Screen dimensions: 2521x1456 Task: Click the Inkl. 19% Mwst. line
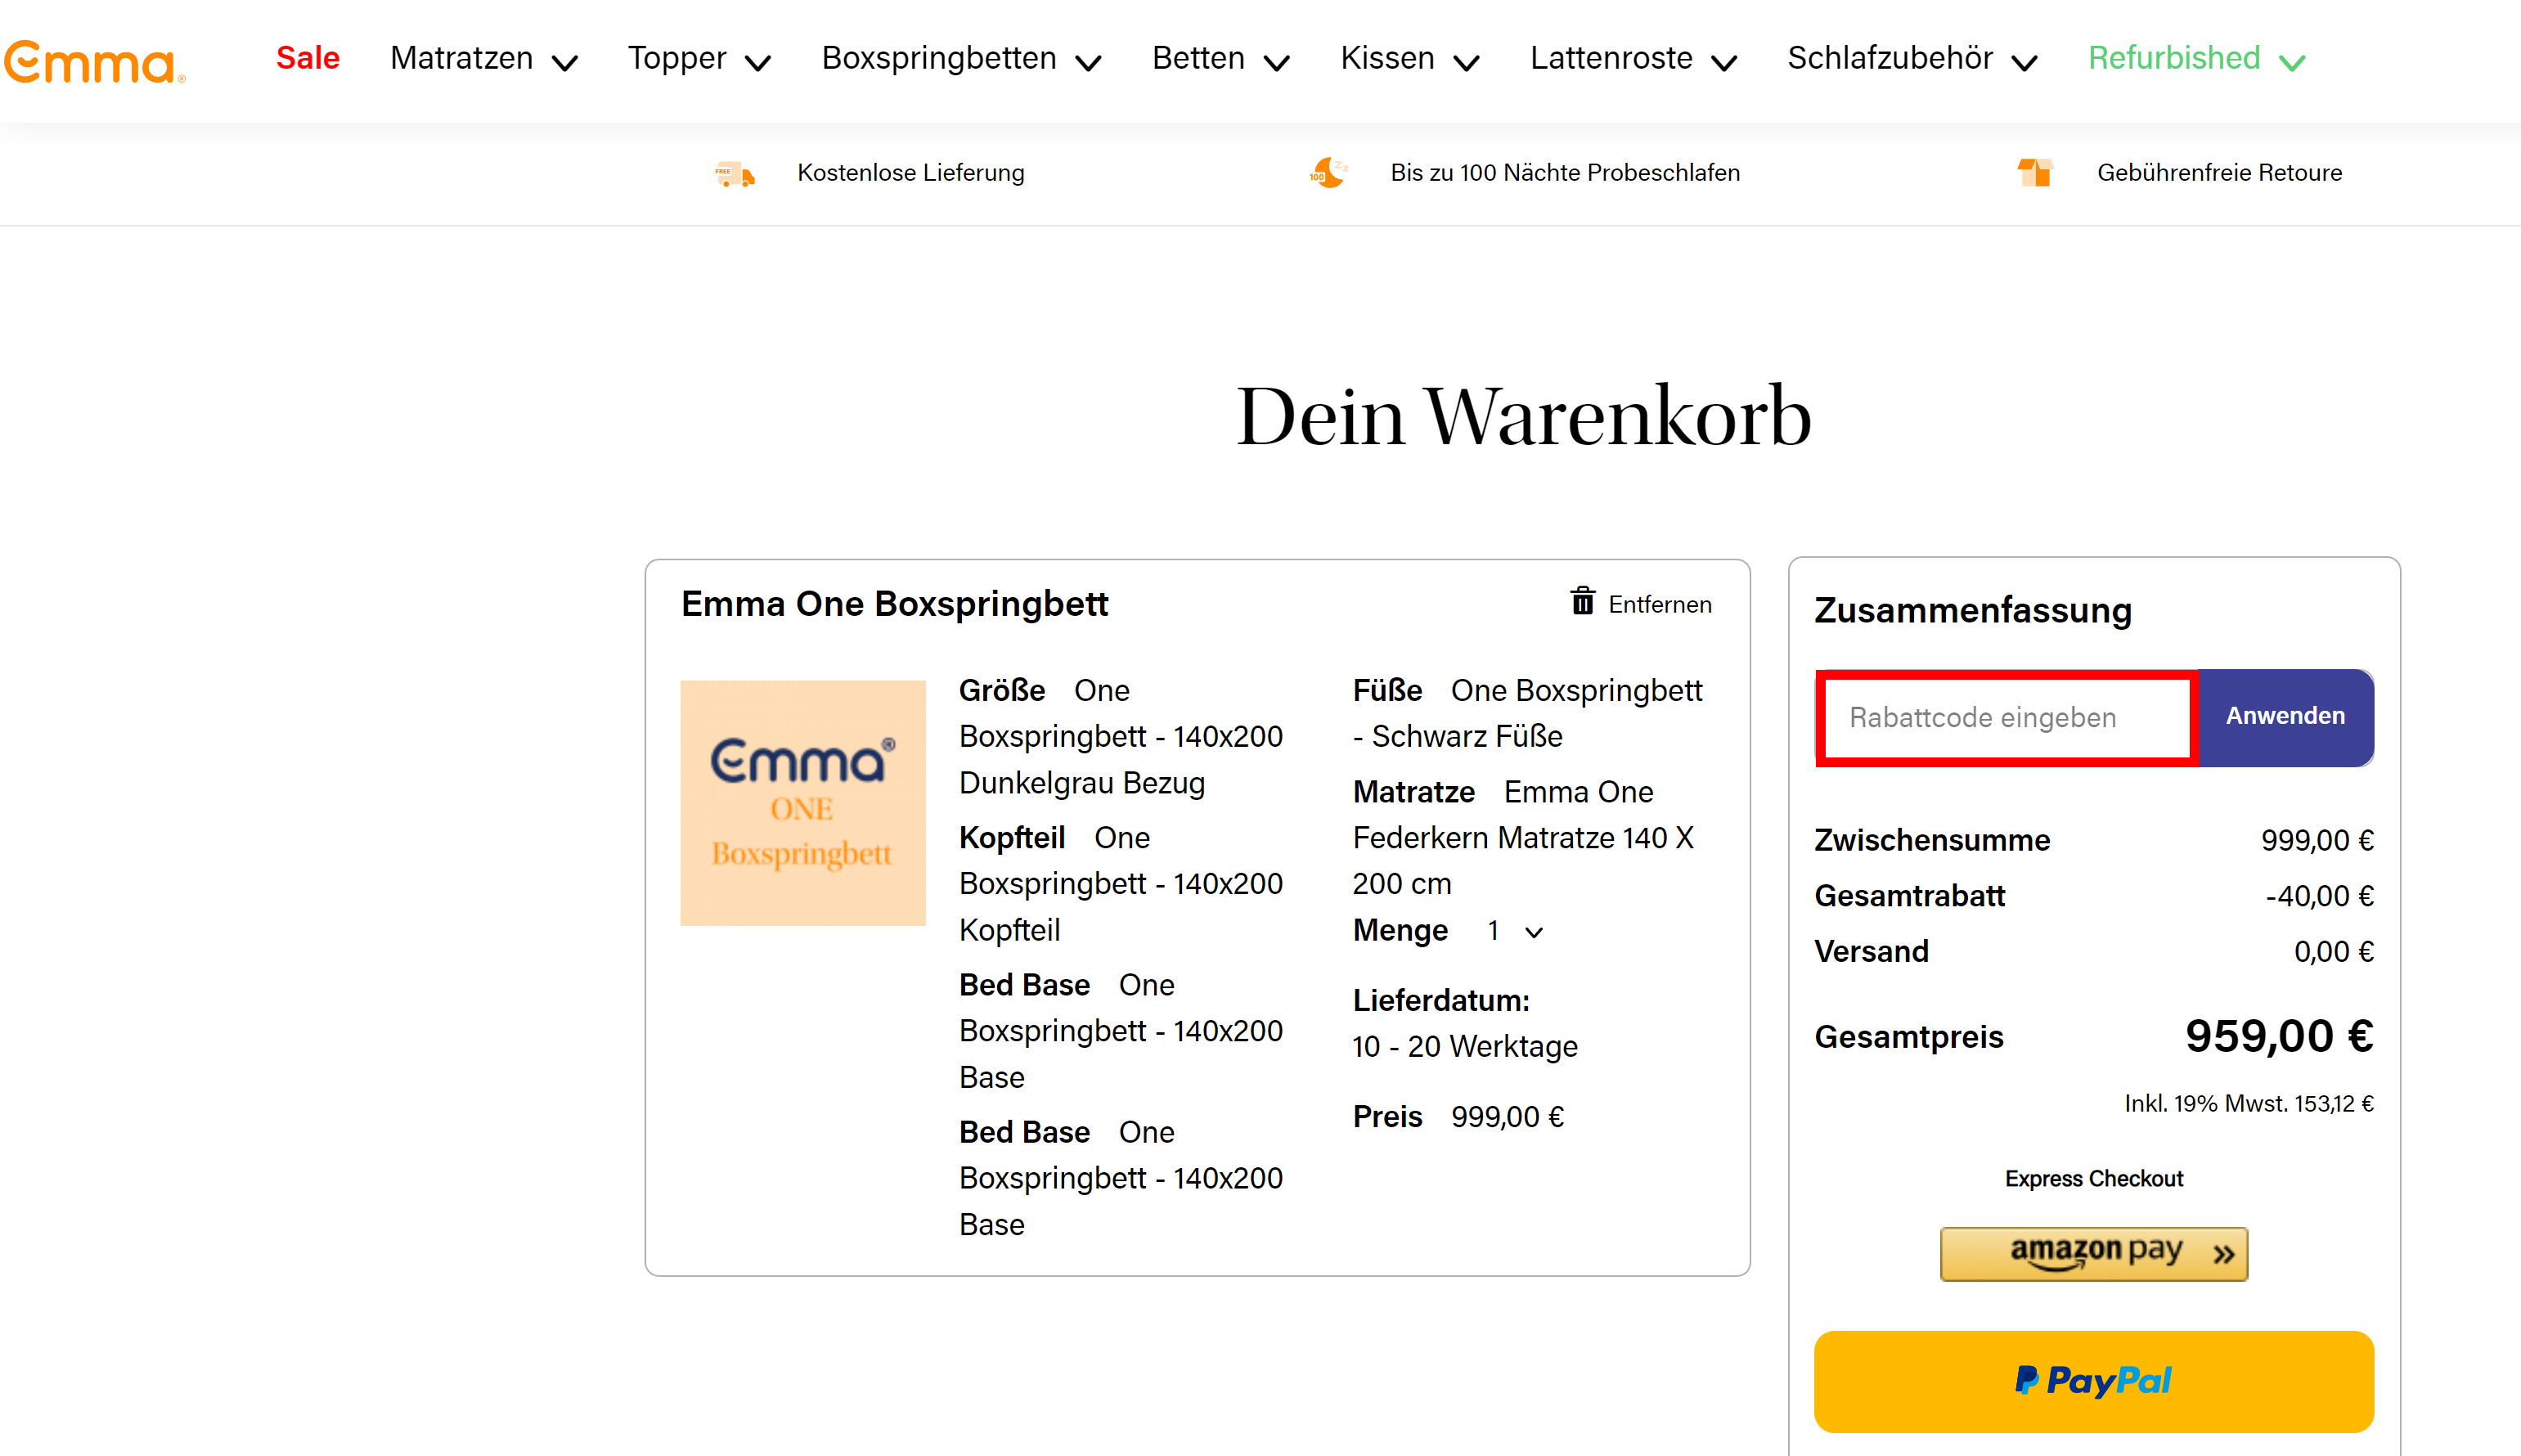[x=2249, y=1103]
